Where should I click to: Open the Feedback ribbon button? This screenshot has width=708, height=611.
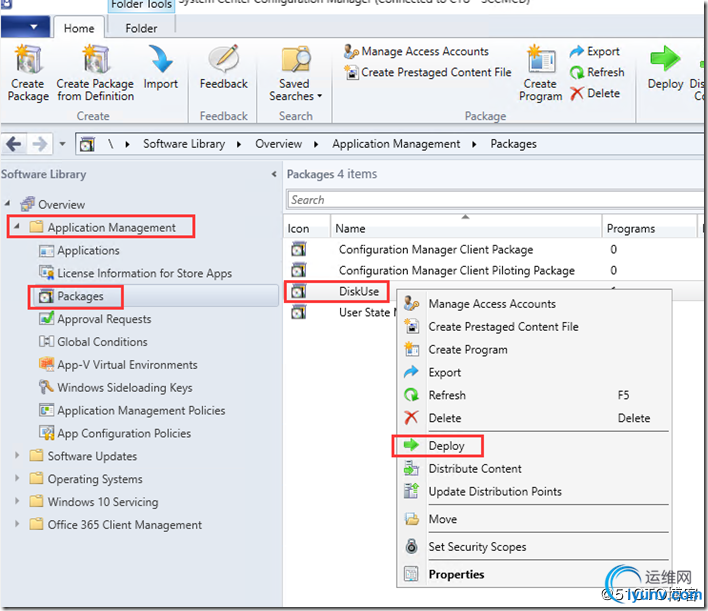click(x=224, y=66)
